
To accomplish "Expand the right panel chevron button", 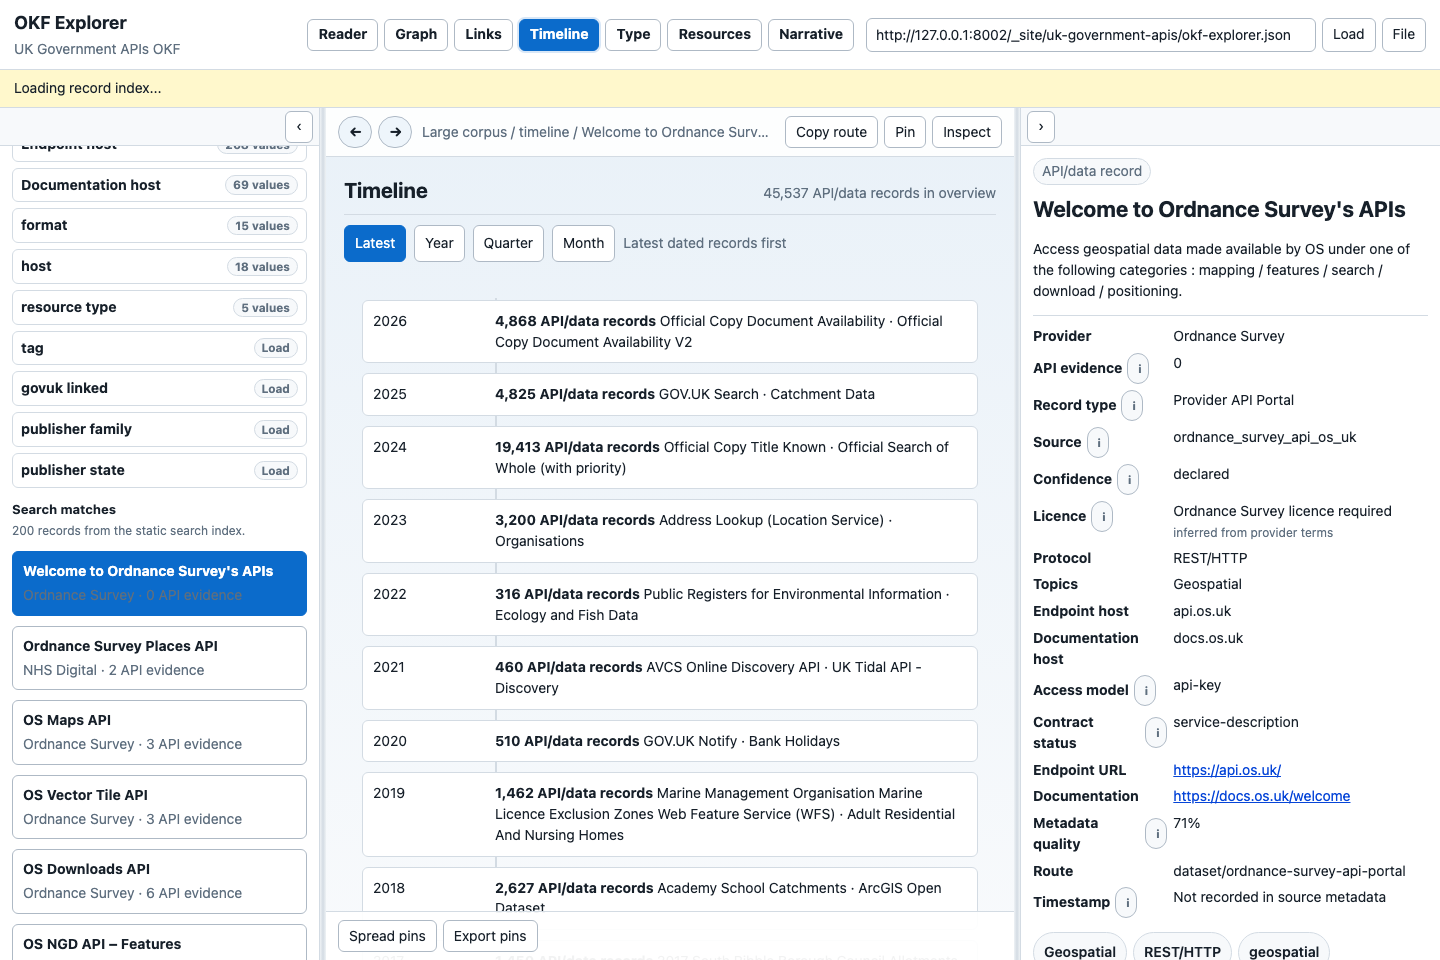I will point(1041,127).
